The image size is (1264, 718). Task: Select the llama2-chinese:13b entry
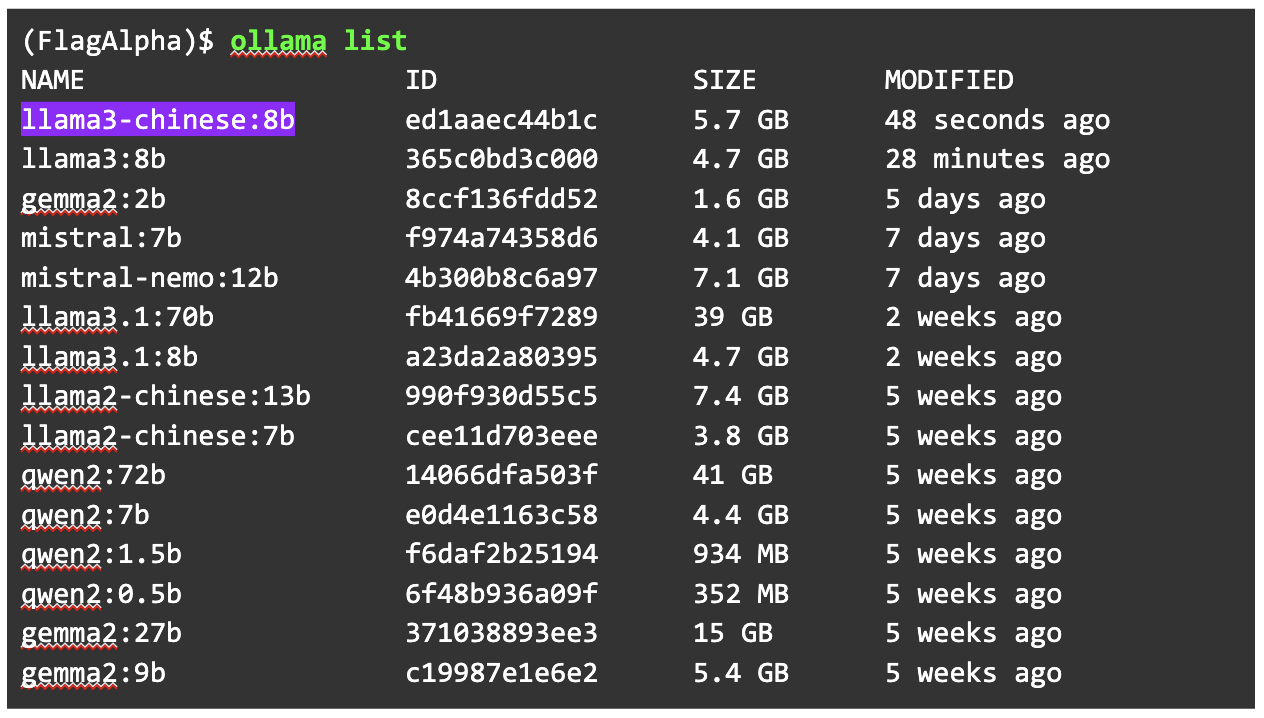pos(166,396)
